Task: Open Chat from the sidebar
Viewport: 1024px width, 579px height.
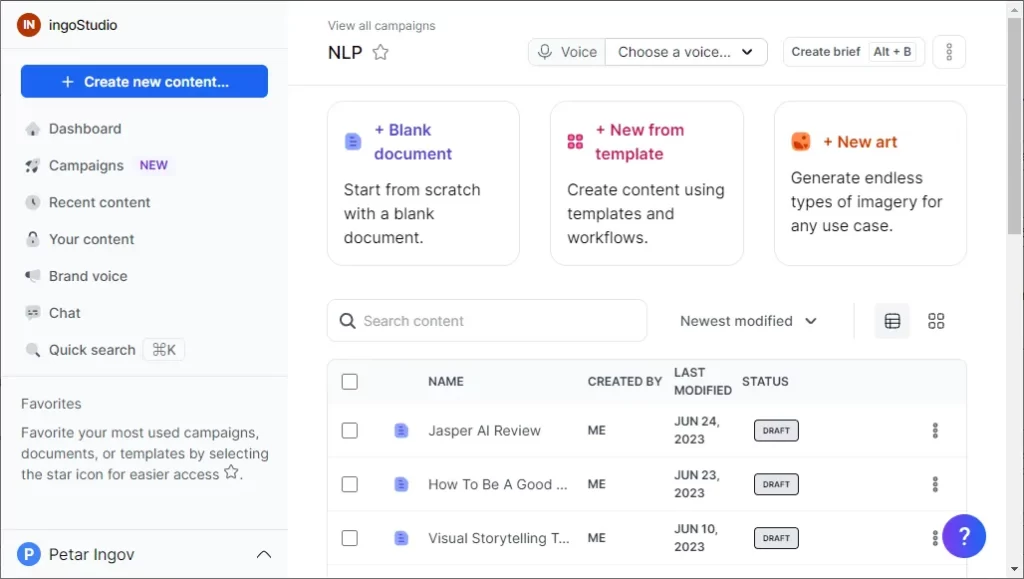Action: [65, 313]
